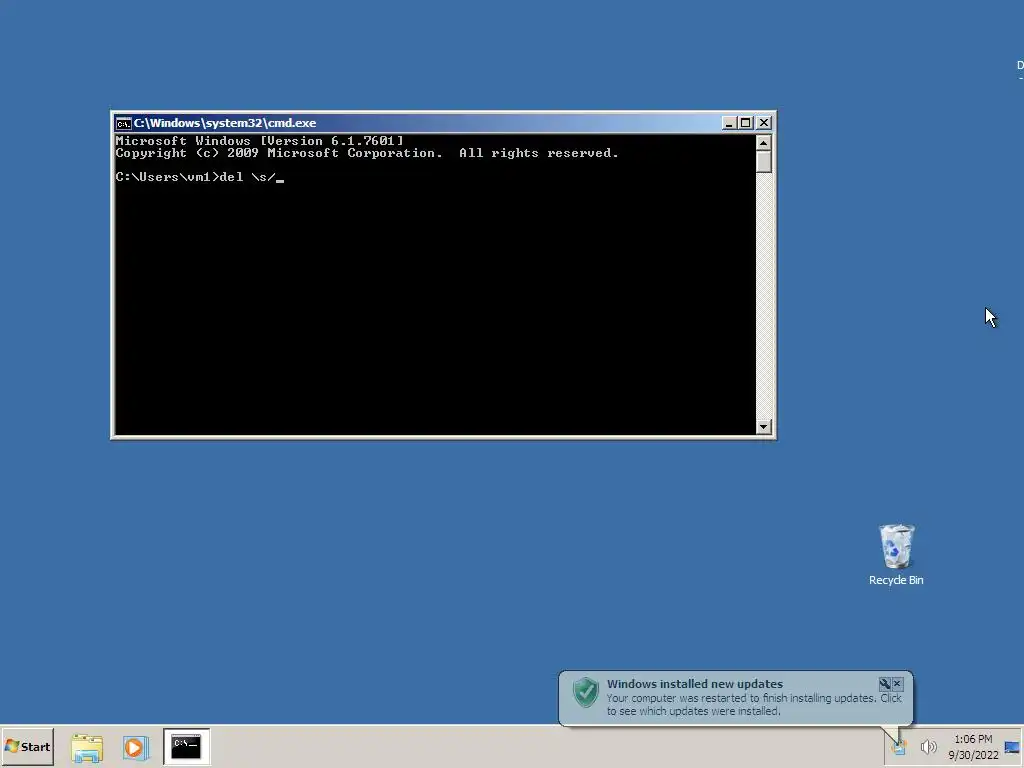
Task: Click the cmd scrollbar down arrow
Action: pyautogui.click(x=763, y=426)
